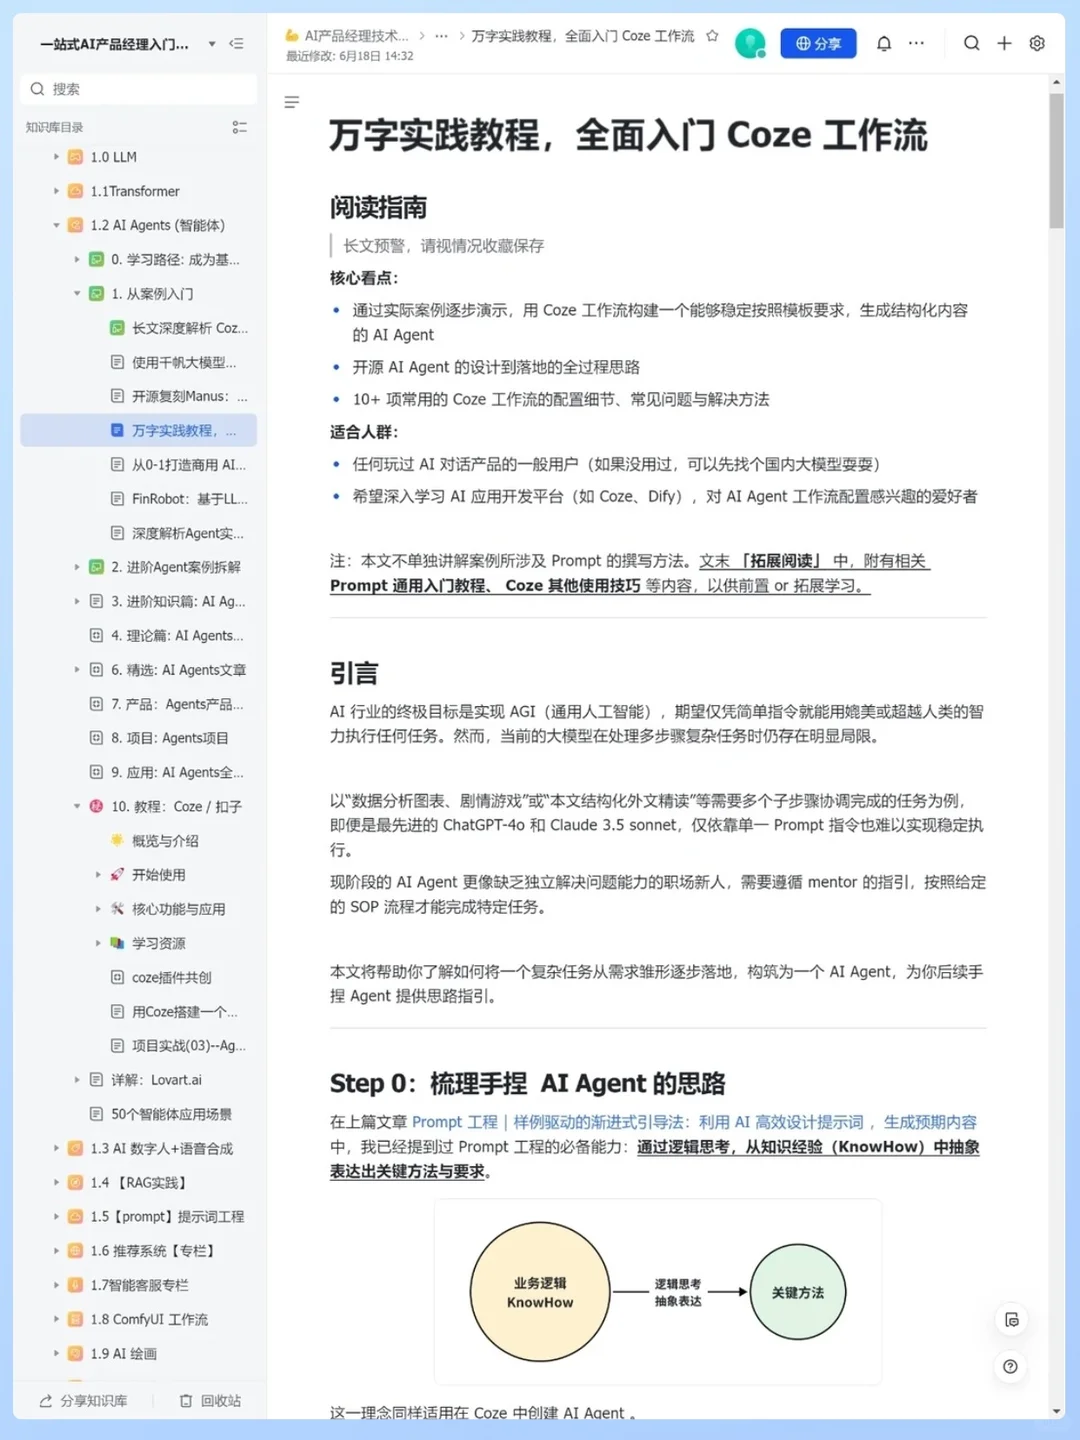
Task: Click the sidebar 搜索 input field
Action: 139,89
